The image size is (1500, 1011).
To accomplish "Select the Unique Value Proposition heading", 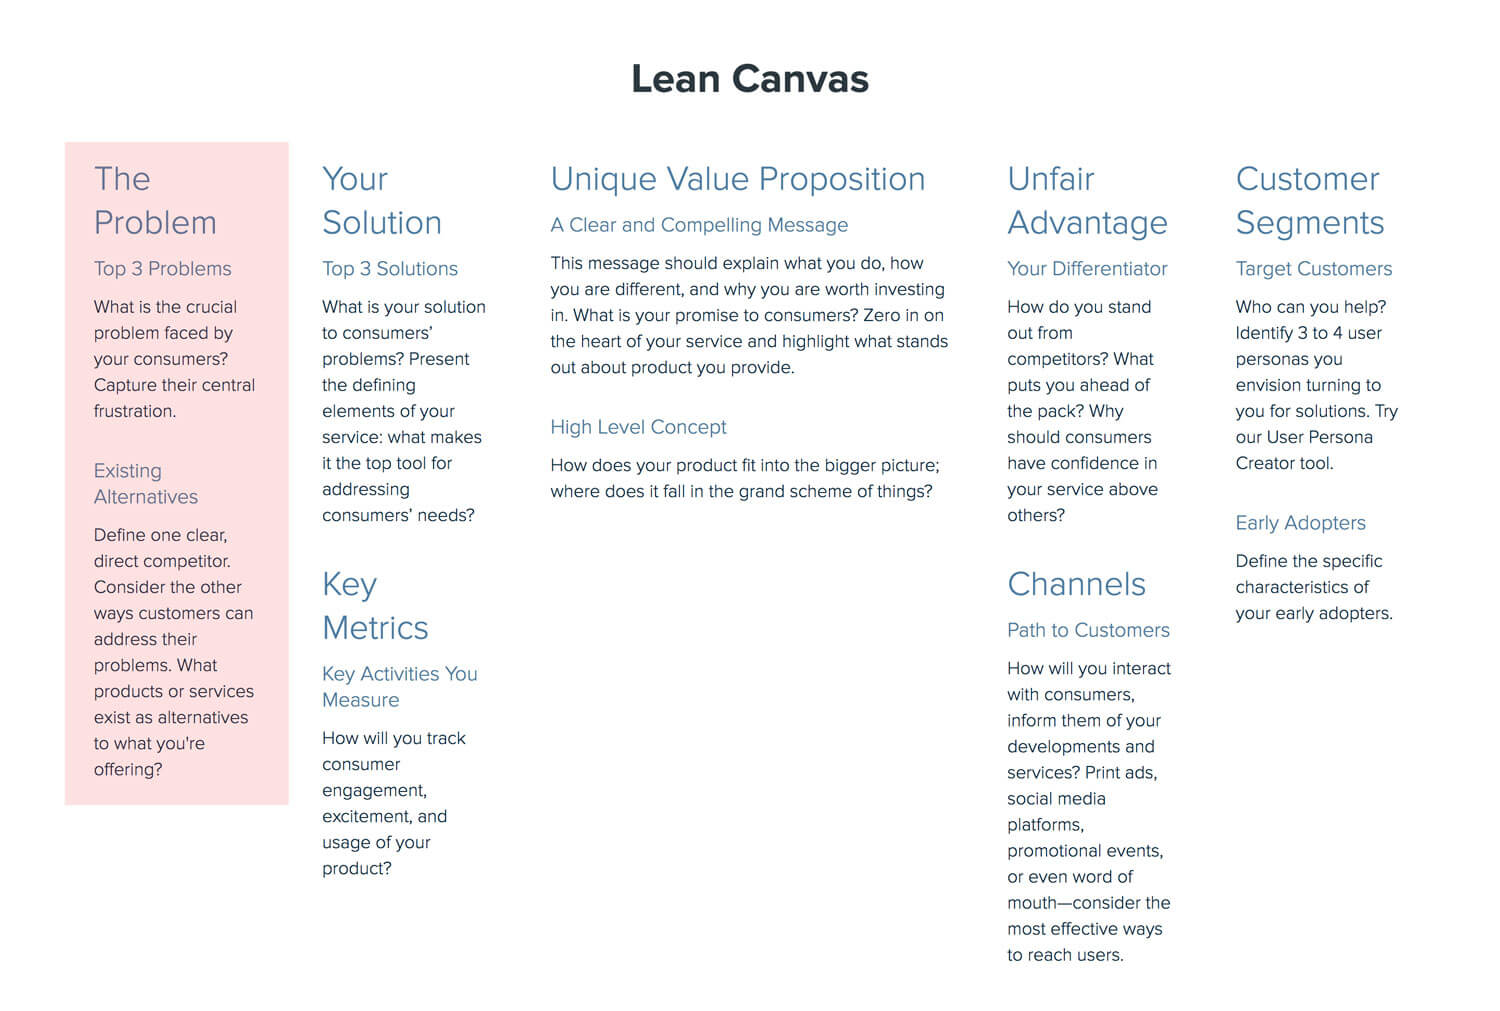I will 738,179.
